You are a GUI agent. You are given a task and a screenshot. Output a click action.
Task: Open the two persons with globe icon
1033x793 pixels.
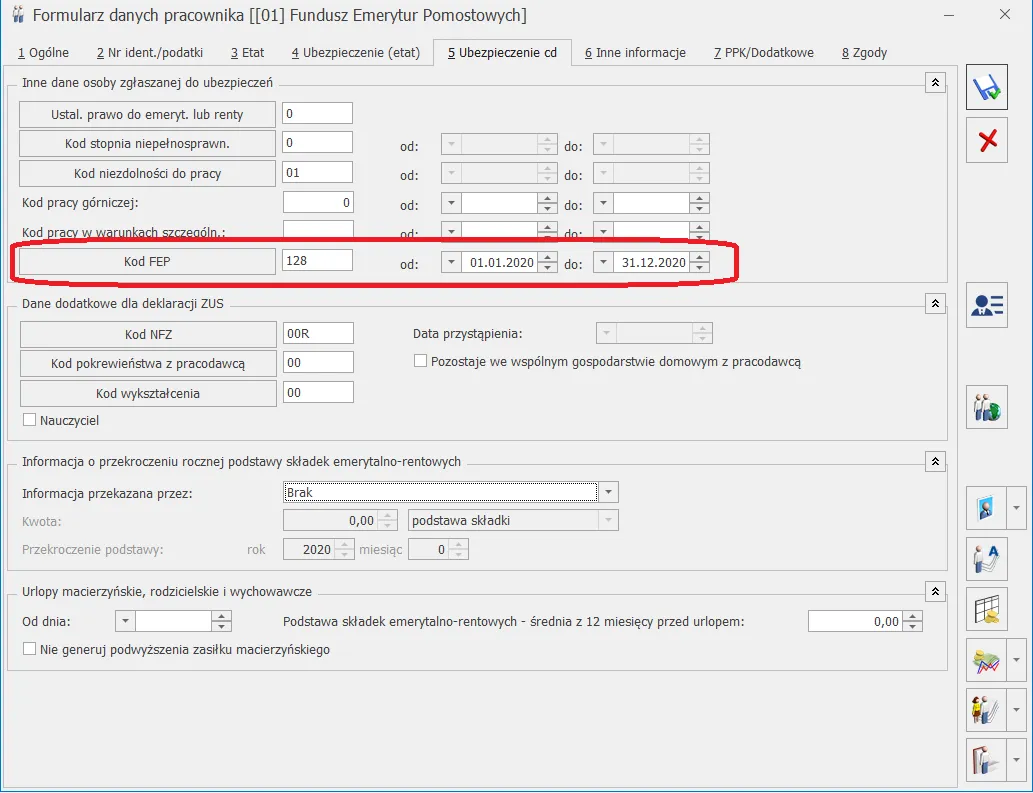pyautogui.click(x=987, y=407)
